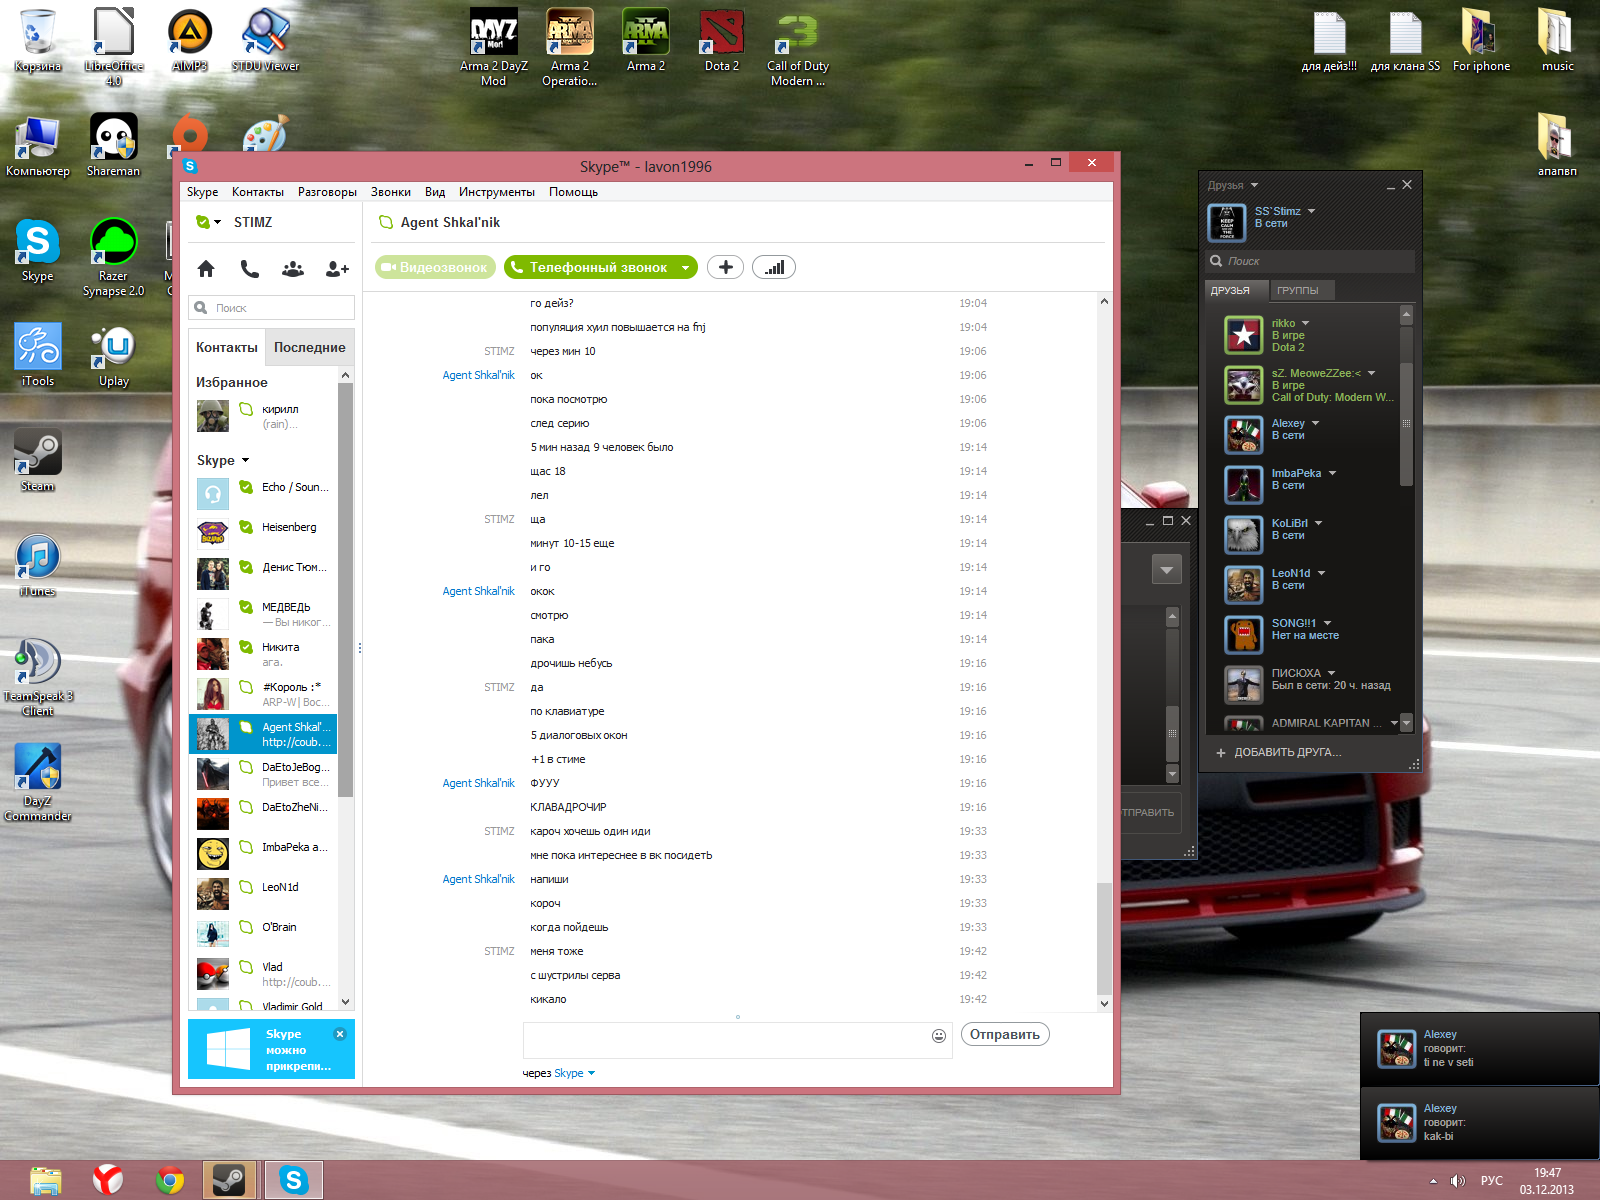Open STDU Viewer desktop shortcut
This screenshot has height=1200, width=1600.
266,40
